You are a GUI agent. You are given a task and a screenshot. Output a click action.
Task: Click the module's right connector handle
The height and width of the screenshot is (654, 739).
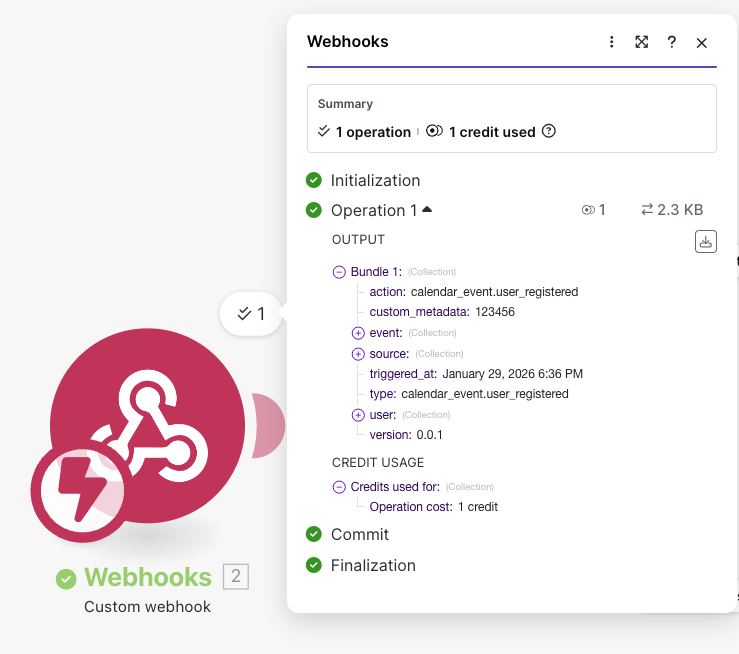269,426
